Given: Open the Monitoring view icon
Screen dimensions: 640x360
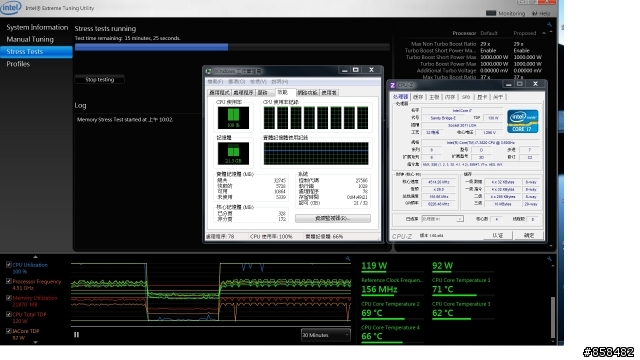Looking at the screenshot, I should point(491,13).
